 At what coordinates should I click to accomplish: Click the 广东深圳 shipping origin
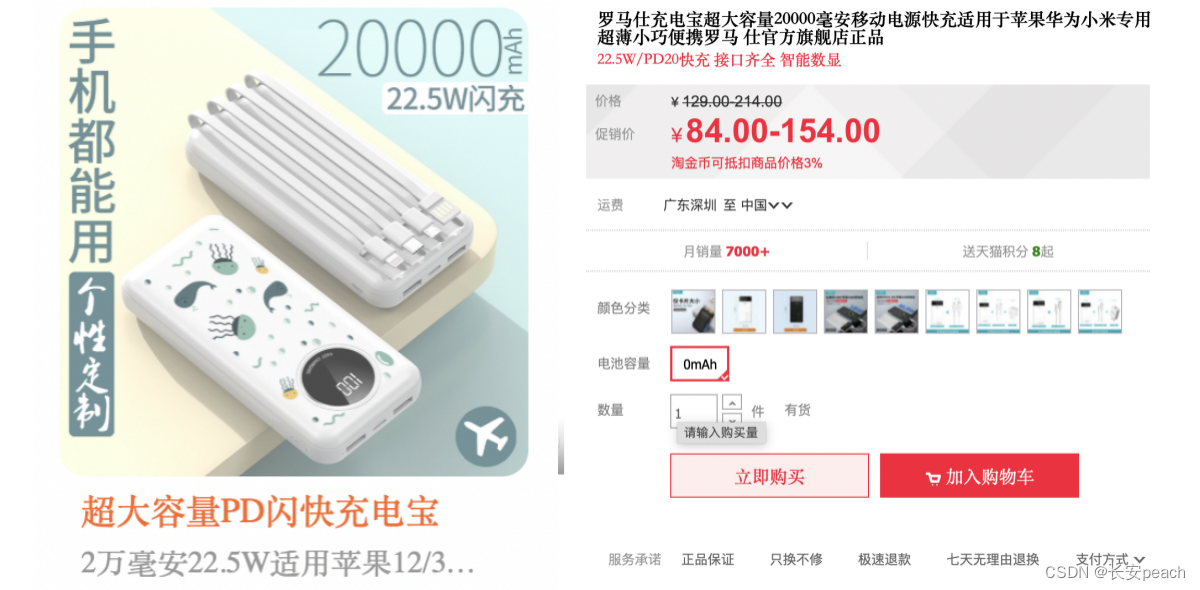[690, 205]
